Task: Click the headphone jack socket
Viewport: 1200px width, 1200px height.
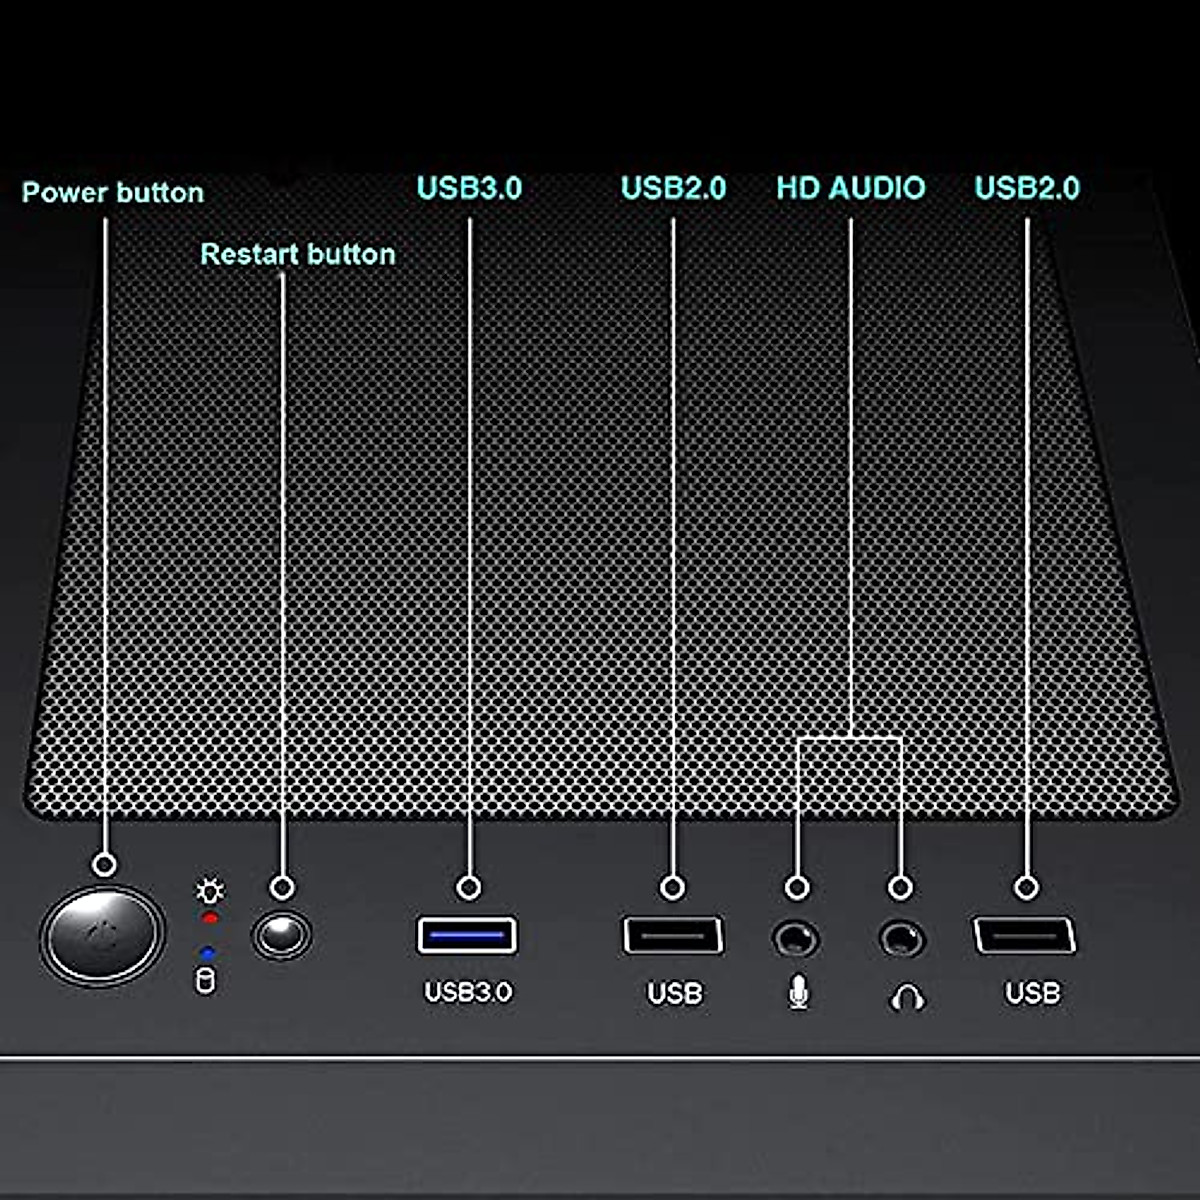Action: (x=902, y=938)
